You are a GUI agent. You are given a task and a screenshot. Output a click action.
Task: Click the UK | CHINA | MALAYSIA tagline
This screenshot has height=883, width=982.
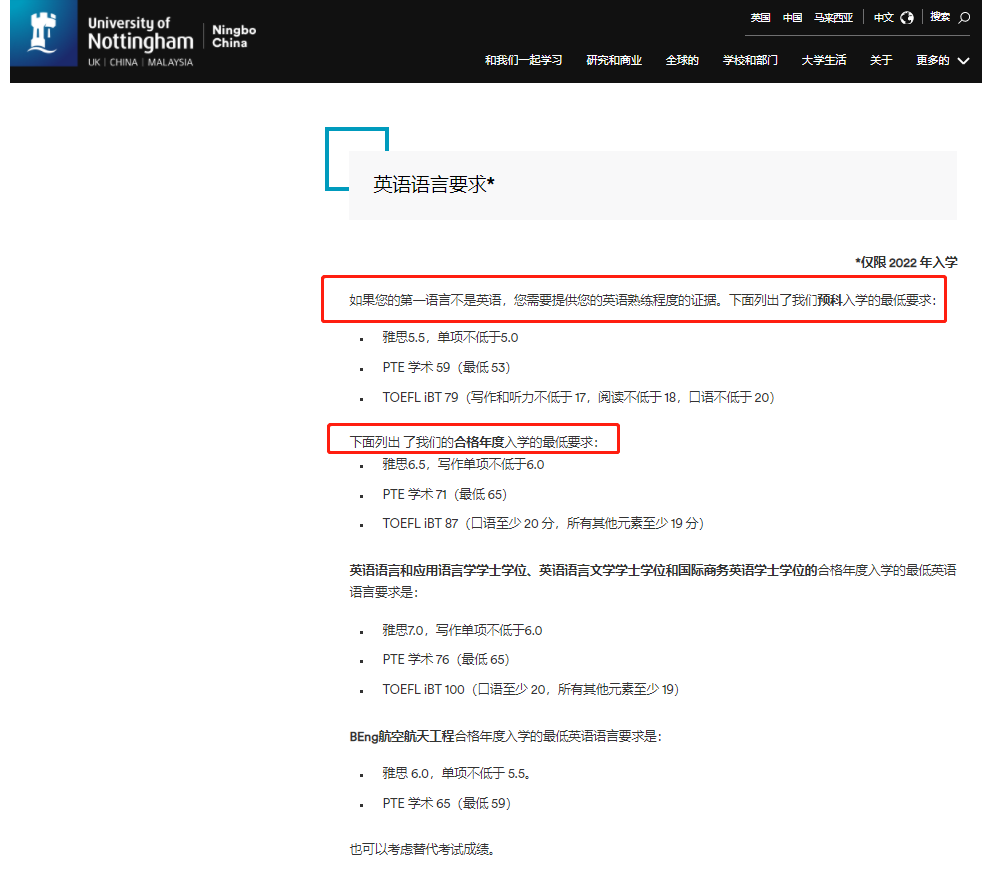(x=140, y=62)
